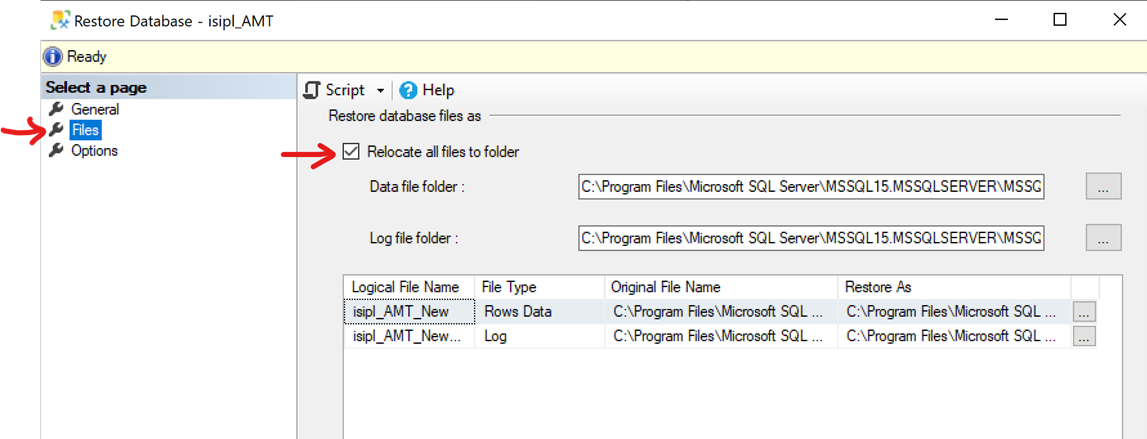Open the Options page

coord(94,151)
